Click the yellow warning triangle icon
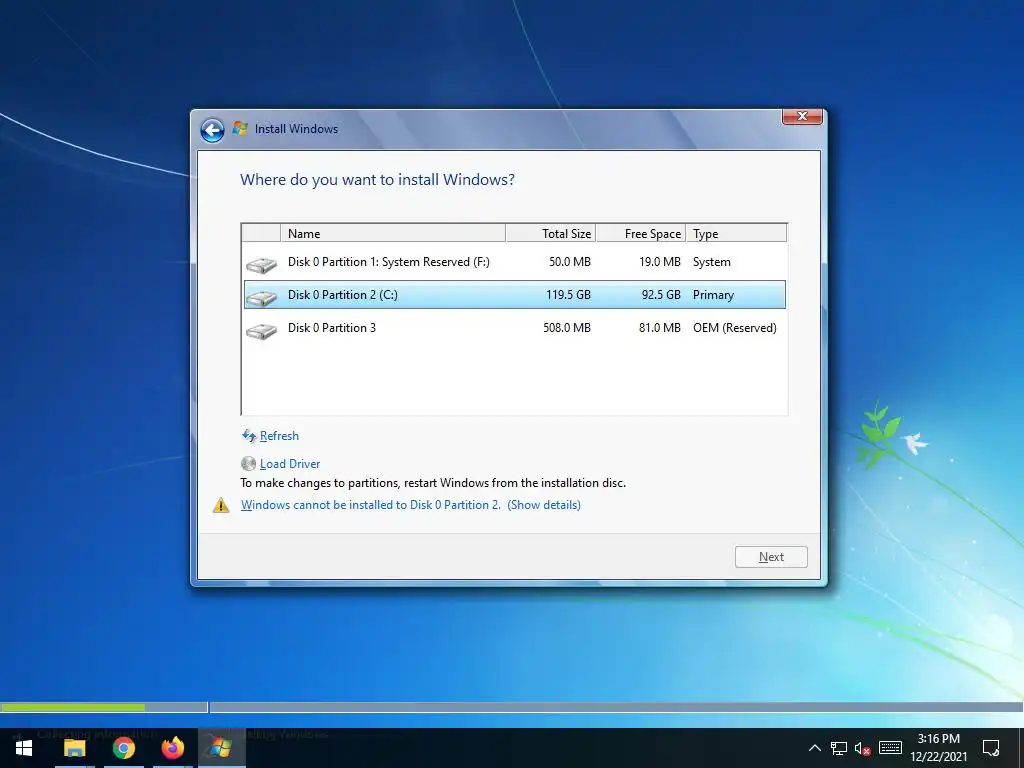This screenshot has height=768, width=1024. (221, 505)
